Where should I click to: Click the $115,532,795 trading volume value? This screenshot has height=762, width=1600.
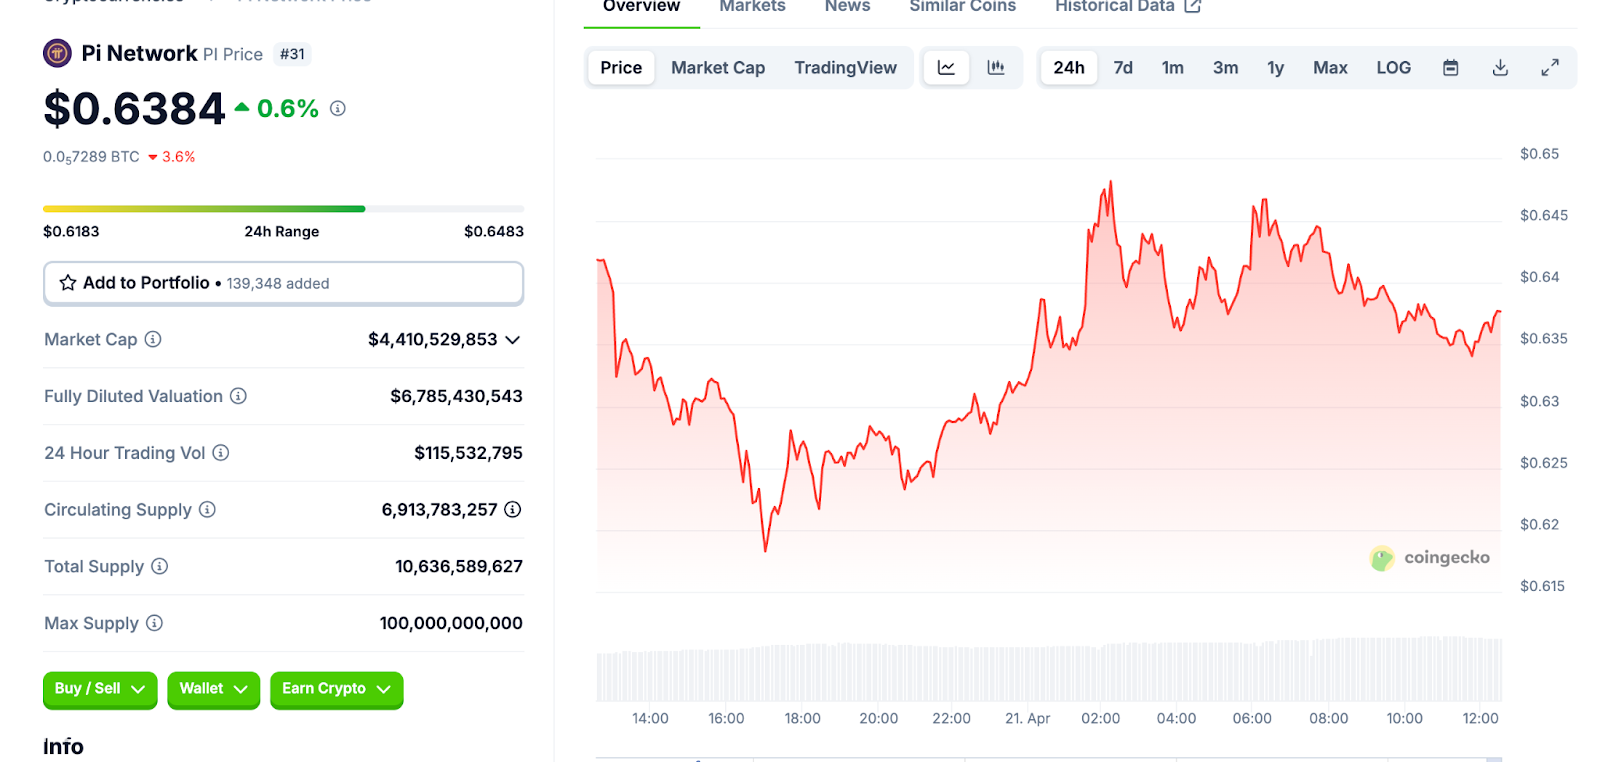click(x=468, y=453)
